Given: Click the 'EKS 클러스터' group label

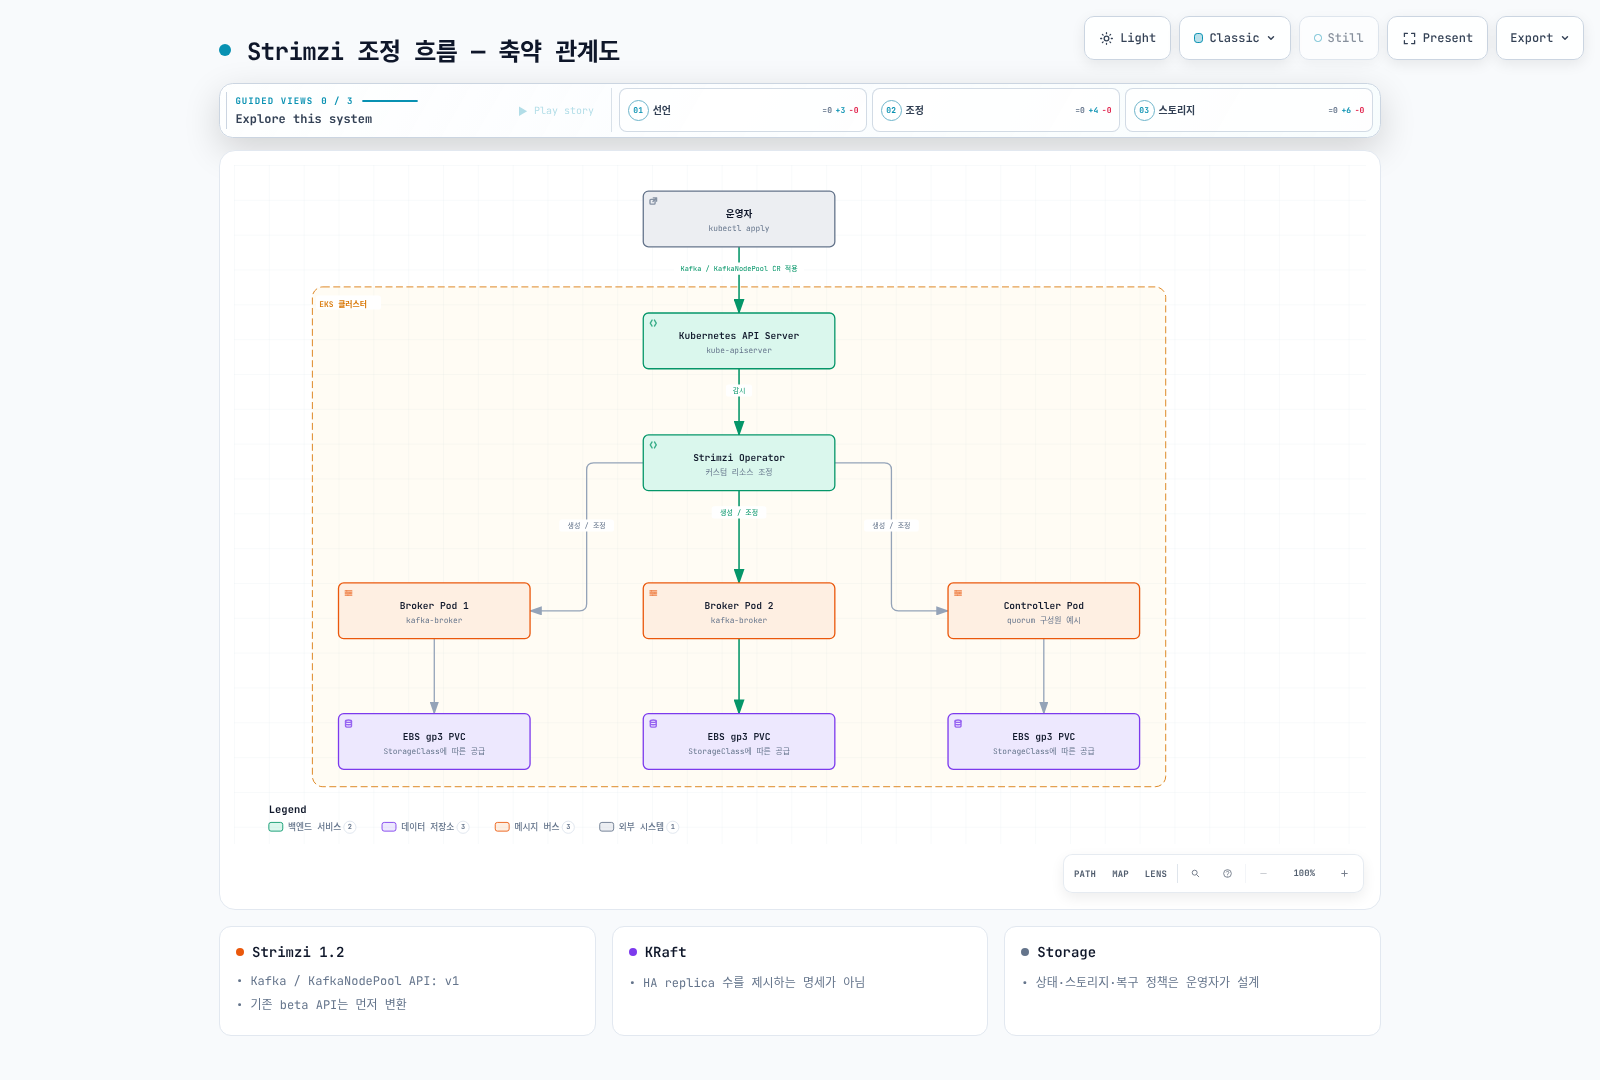Looking at the screenshot, I should pyautogui.click(x=343, y=304).
